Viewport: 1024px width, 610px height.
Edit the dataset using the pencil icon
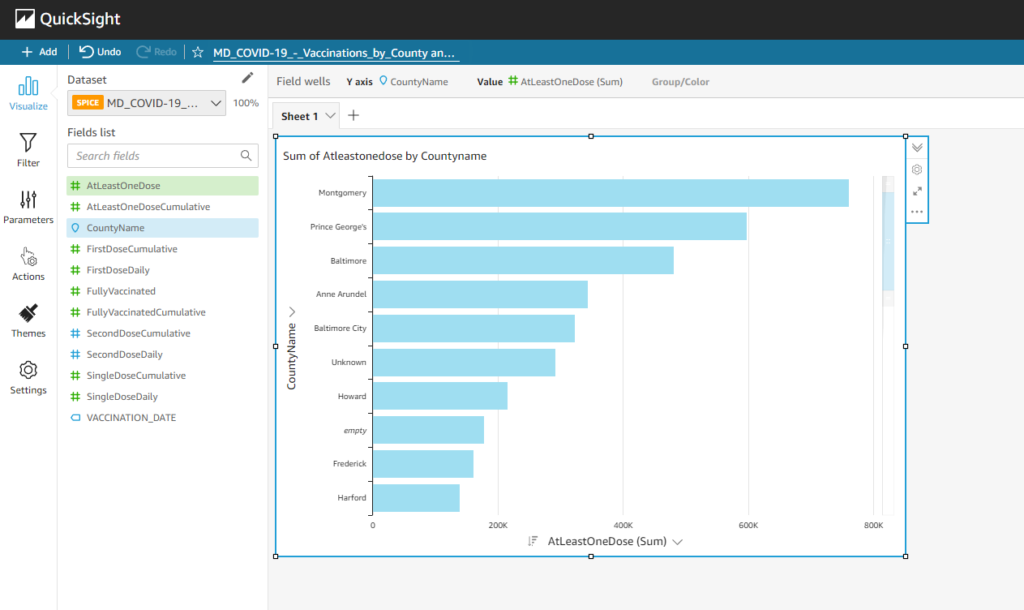[x=247, y=77]
